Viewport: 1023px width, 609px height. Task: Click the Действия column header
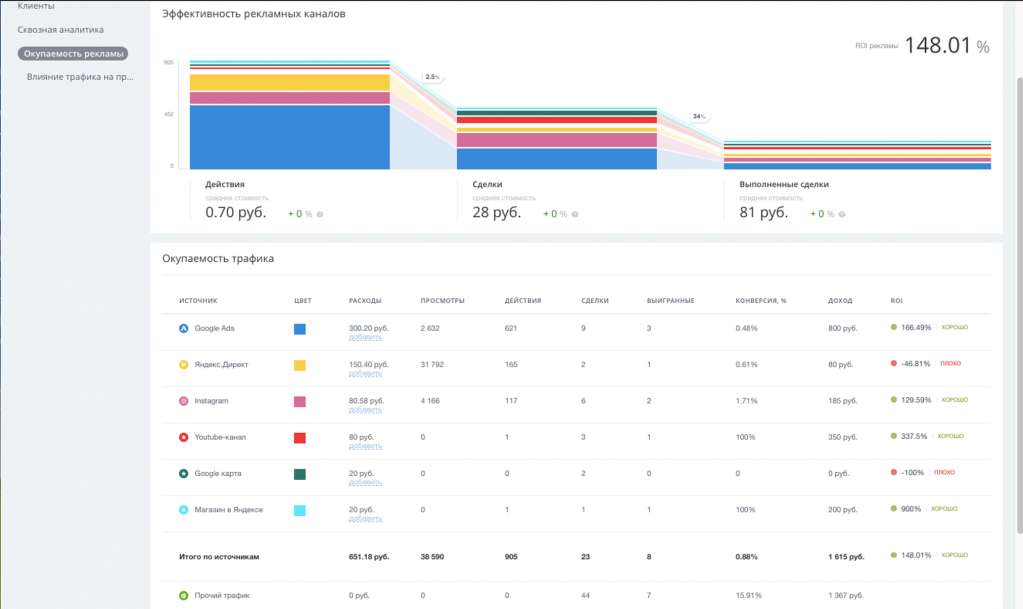523,301
